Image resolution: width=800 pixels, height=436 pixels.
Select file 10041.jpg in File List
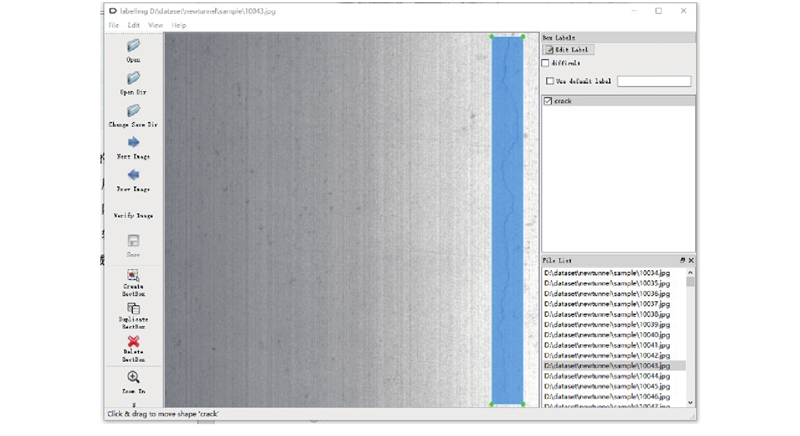click(x=607, y=345)
